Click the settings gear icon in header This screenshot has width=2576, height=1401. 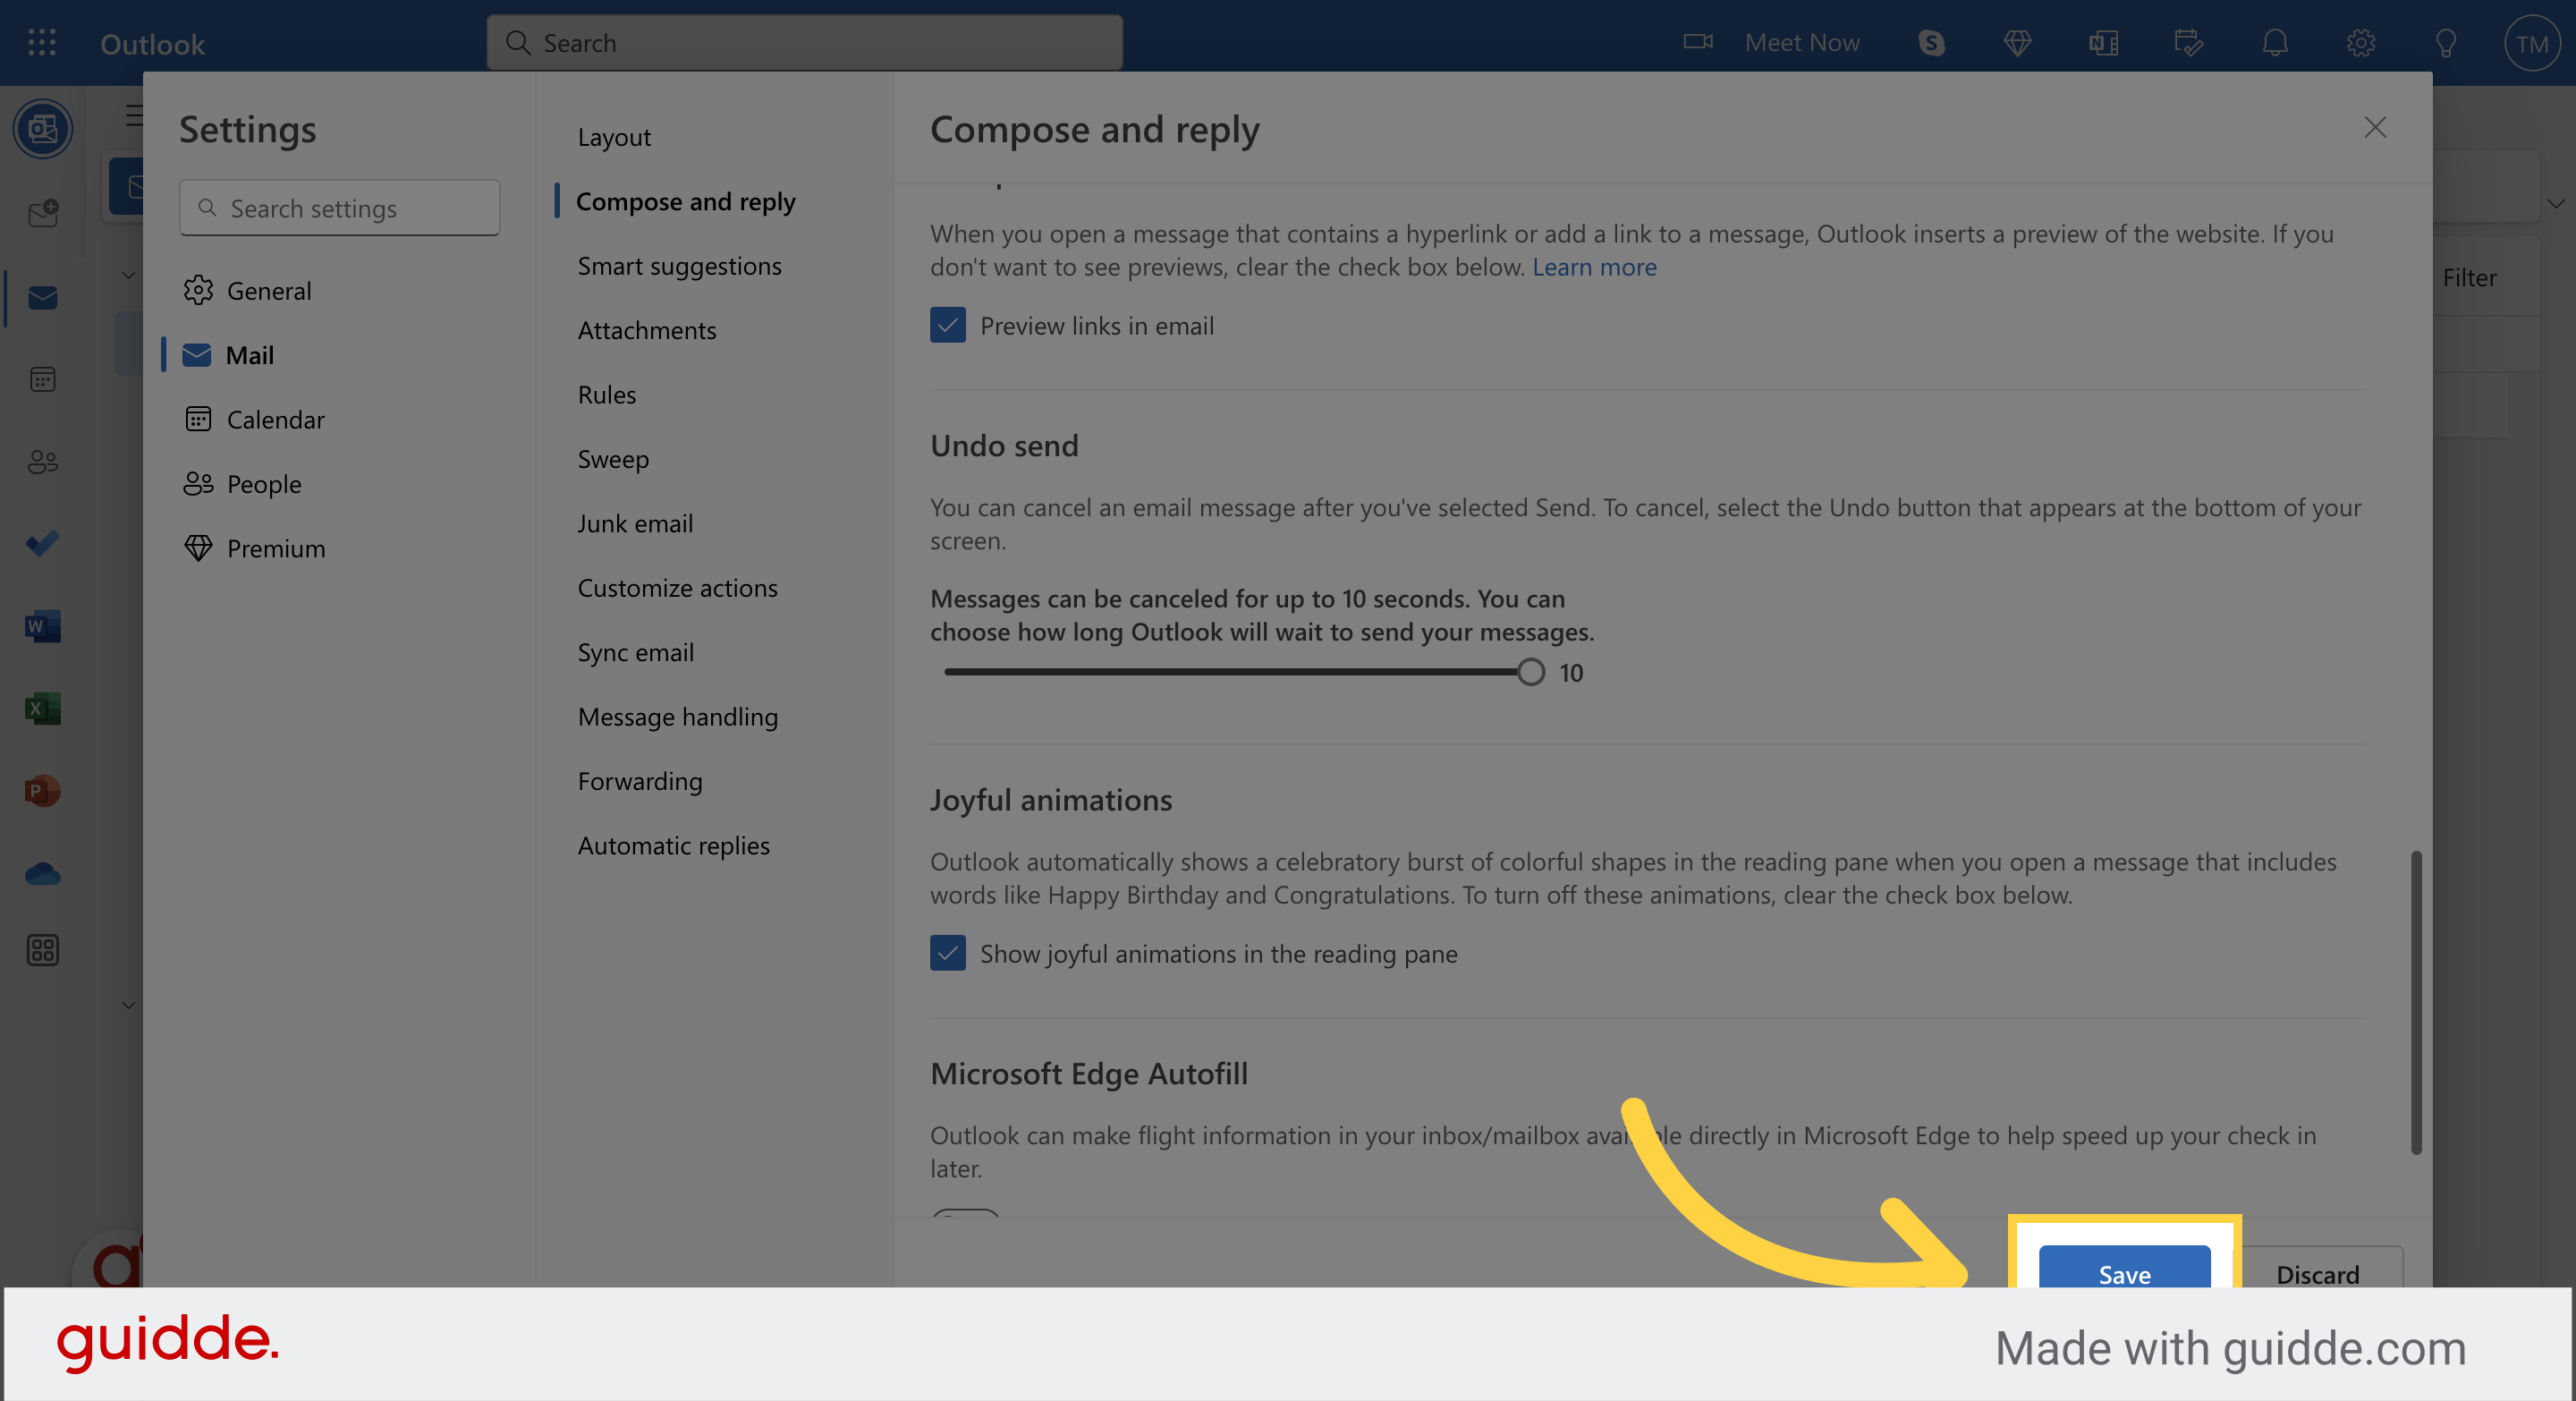coord(2360,42)
